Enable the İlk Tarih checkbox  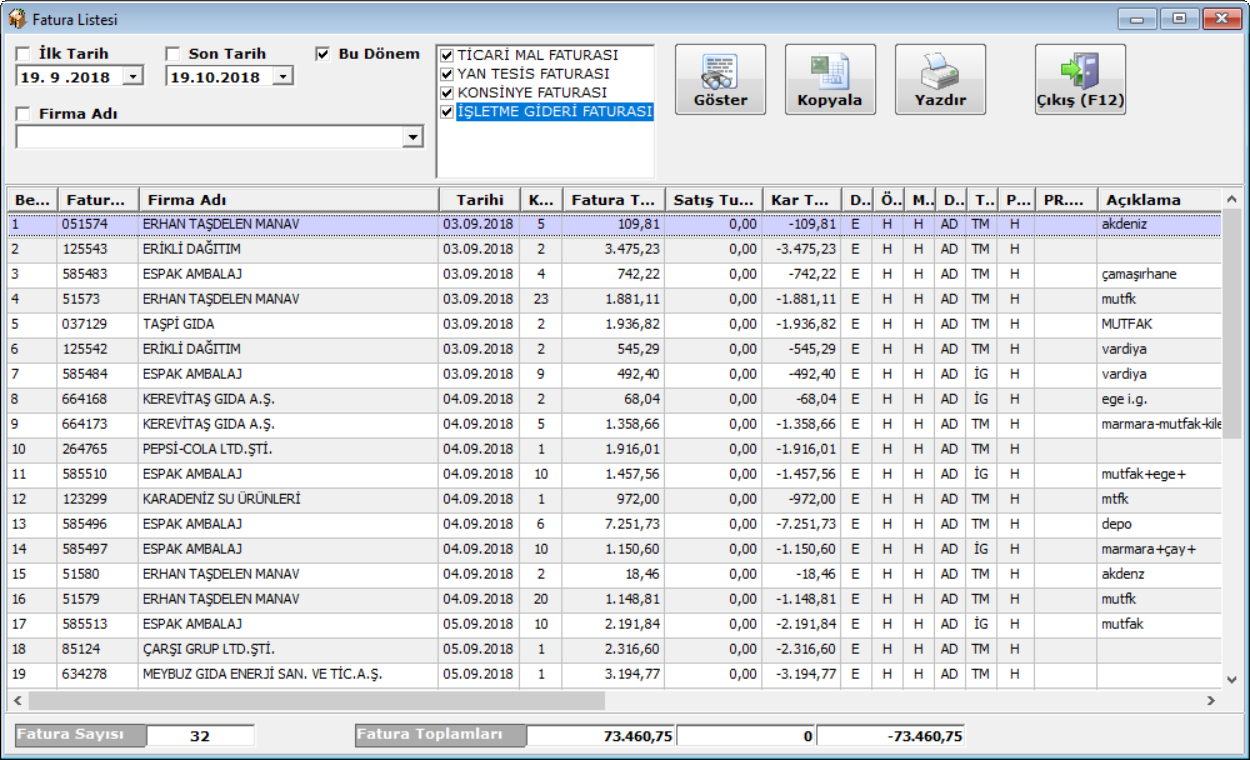click(x=23, y=54)
